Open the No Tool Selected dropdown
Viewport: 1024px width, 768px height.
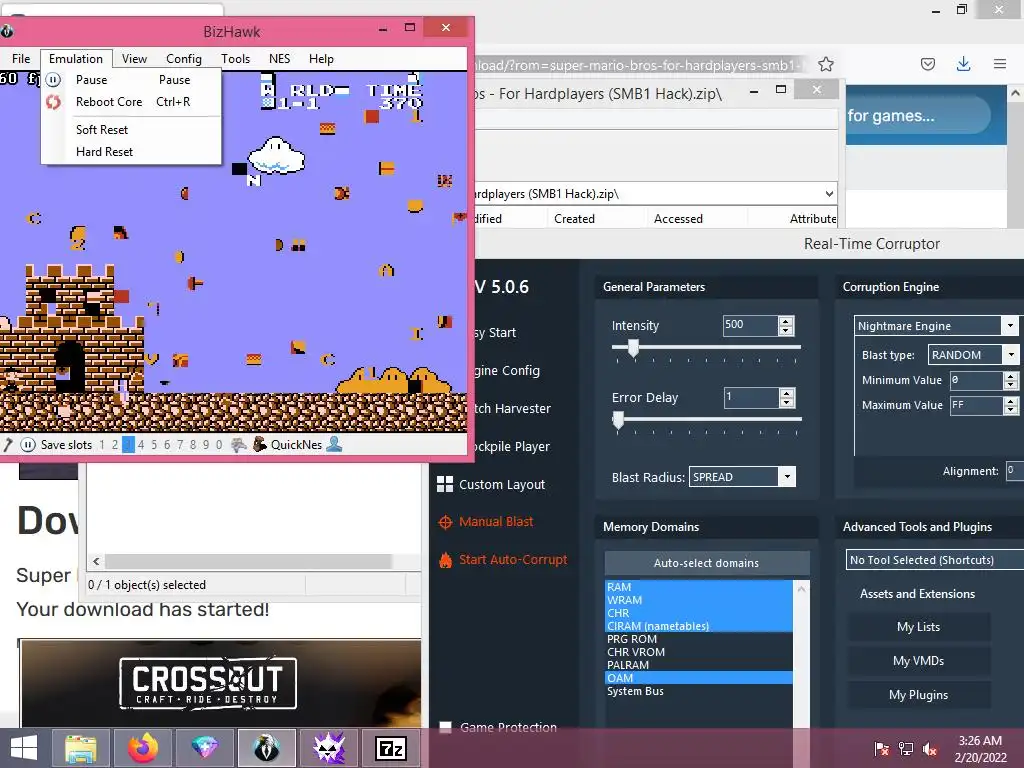[x=934, y=560]
